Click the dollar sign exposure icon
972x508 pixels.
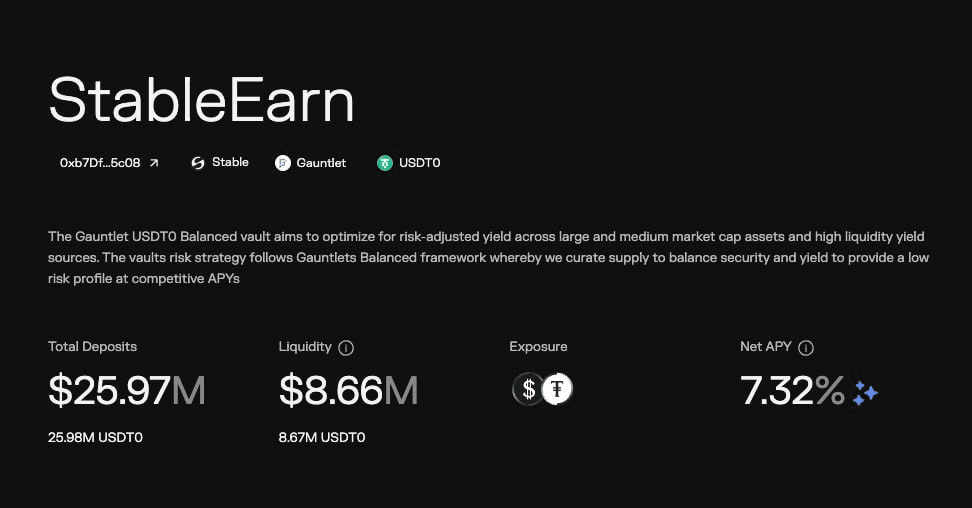[528, 389]
